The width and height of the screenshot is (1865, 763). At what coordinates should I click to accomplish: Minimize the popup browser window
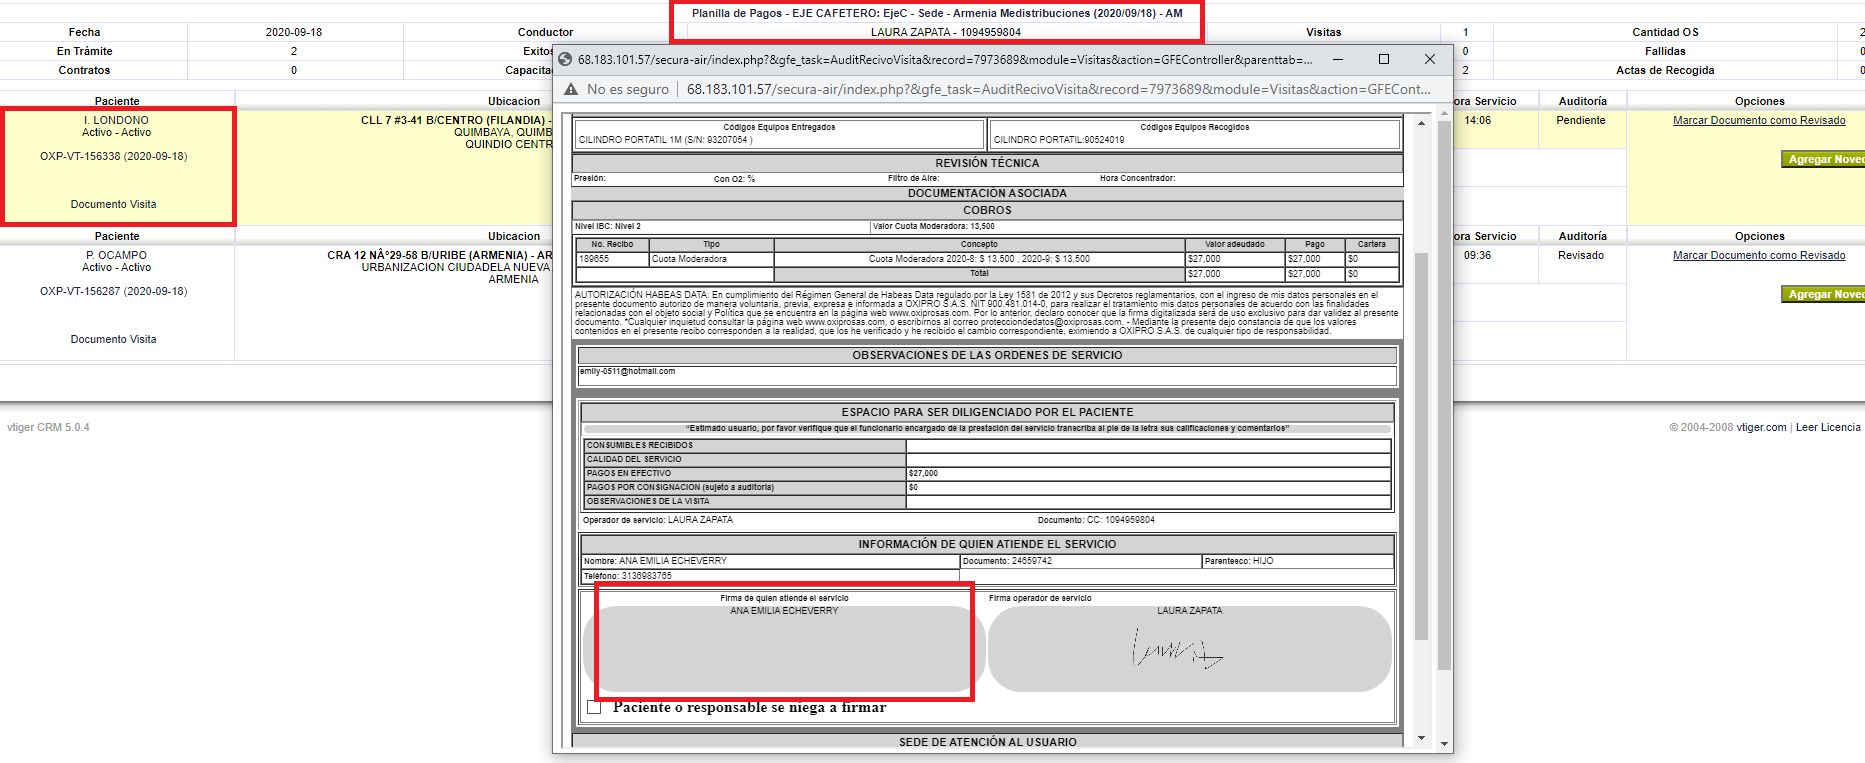click(x=1337, y=59)
